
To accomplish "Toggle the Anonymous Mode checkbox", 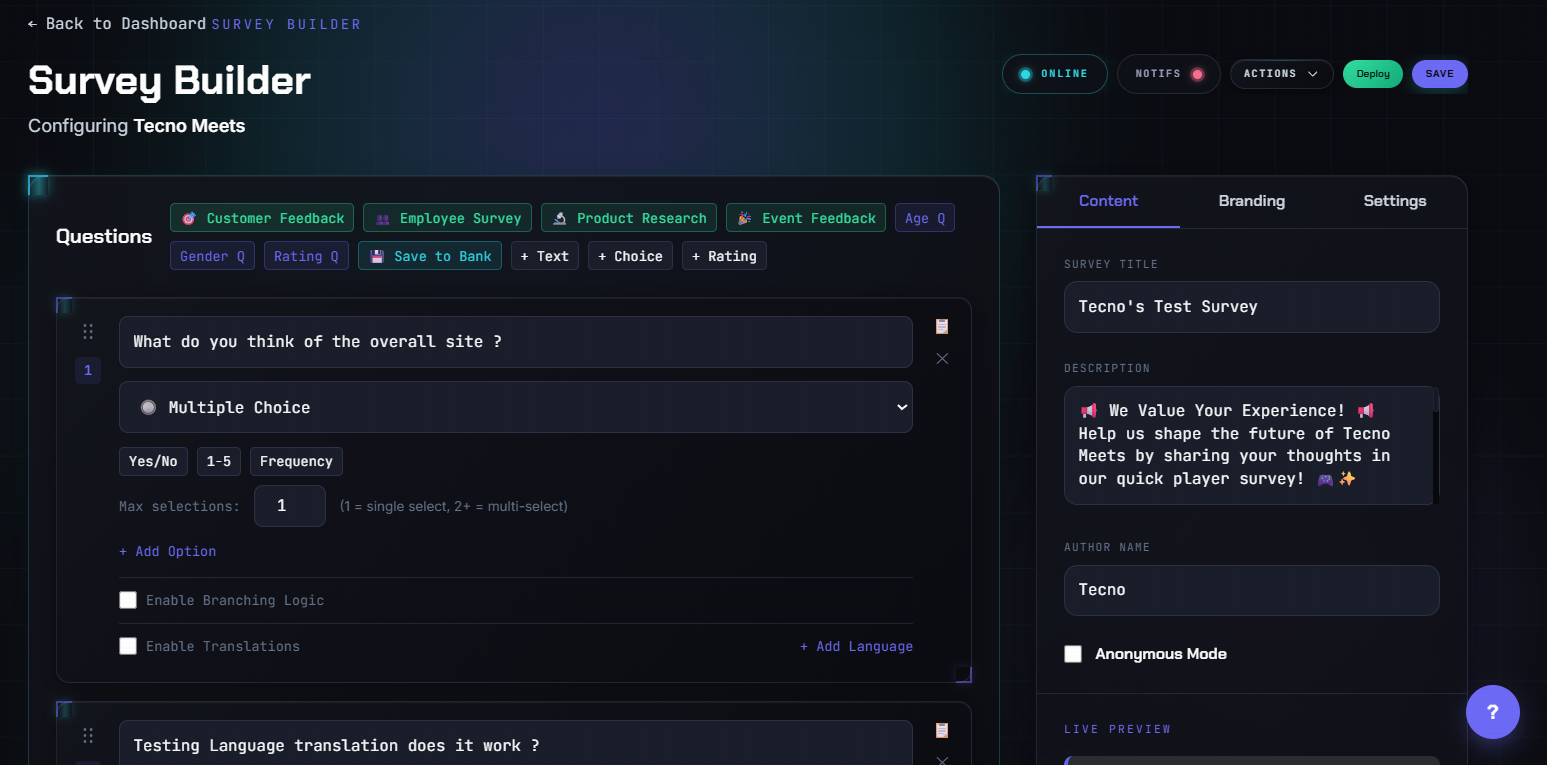I will click(x=1073, y=654).
